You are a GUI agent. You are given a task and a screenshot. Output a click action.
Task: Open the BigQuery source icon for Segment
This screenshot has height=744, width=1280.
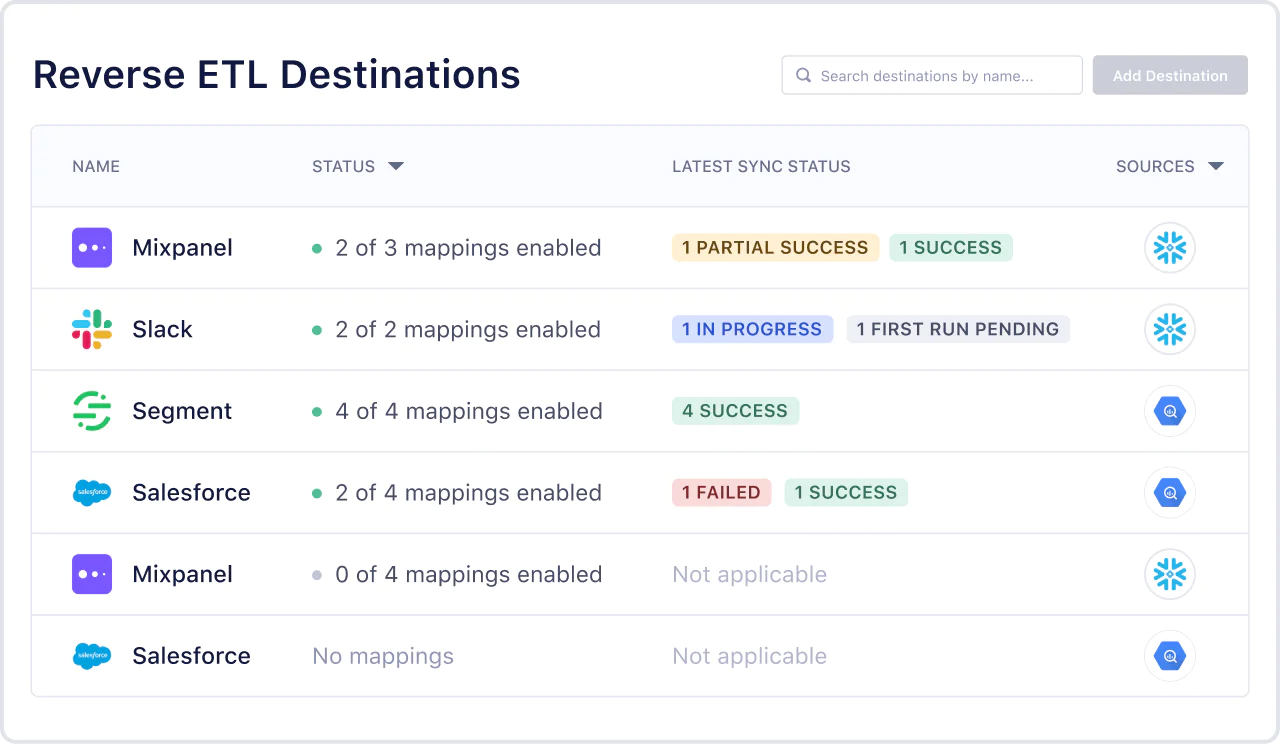[x=1170, y=411]
